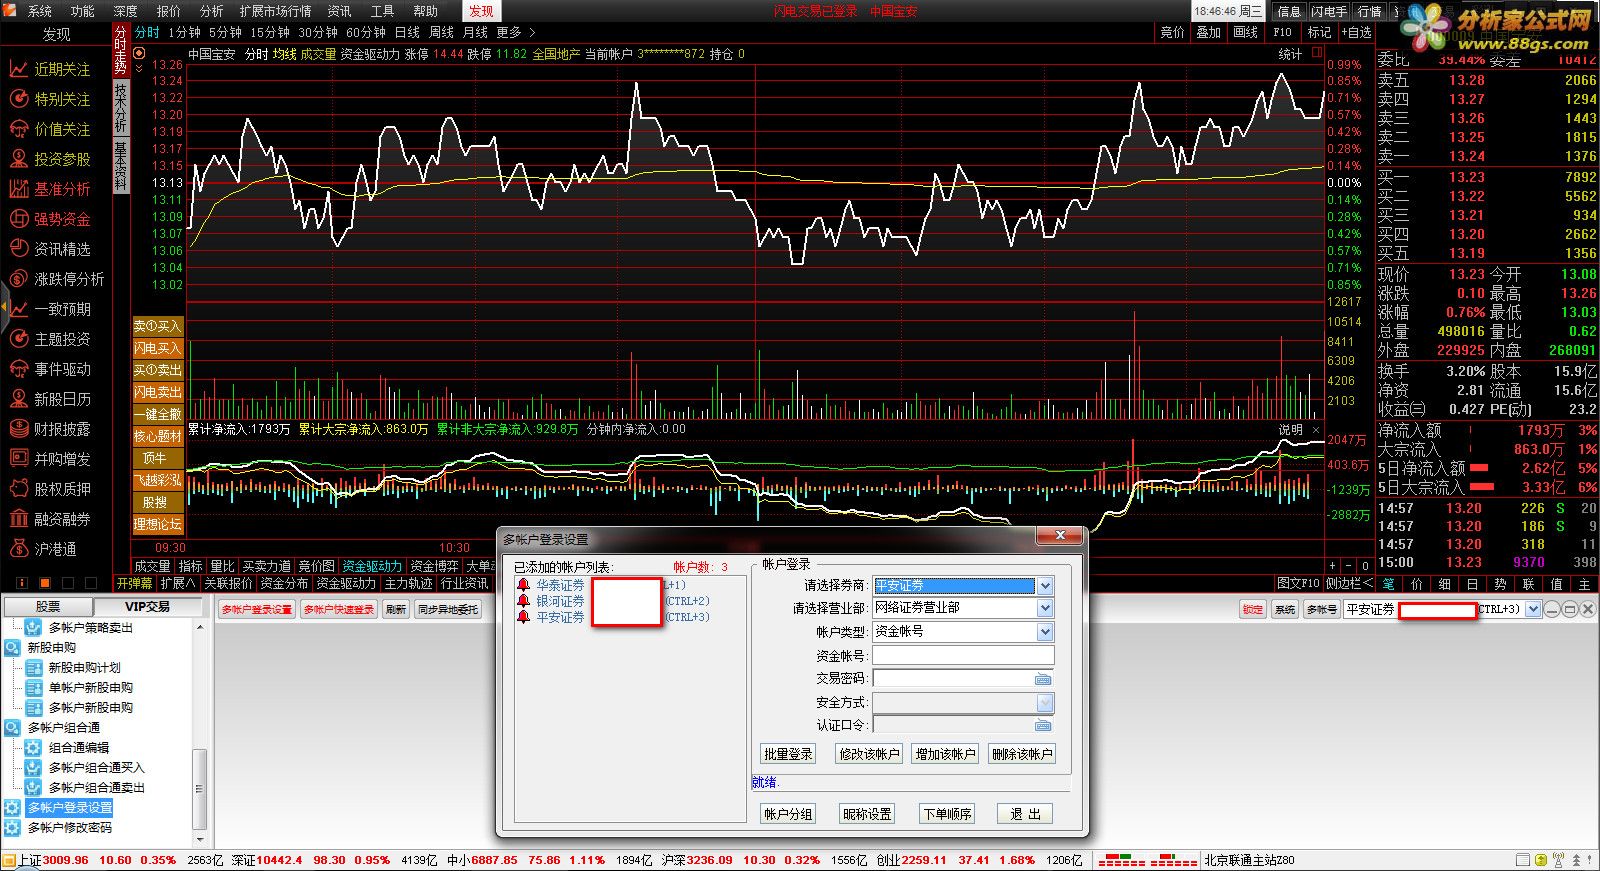Open 沪港通 sidebar icon
Image resolution: width=1600 pixels, height=871 pixels.
[18, 549]
